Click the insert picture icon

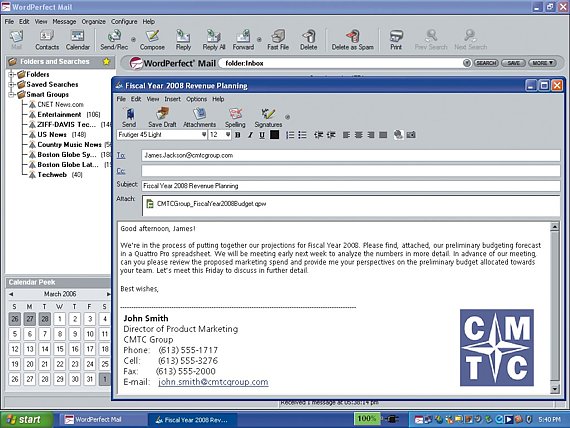click(411, 135)
